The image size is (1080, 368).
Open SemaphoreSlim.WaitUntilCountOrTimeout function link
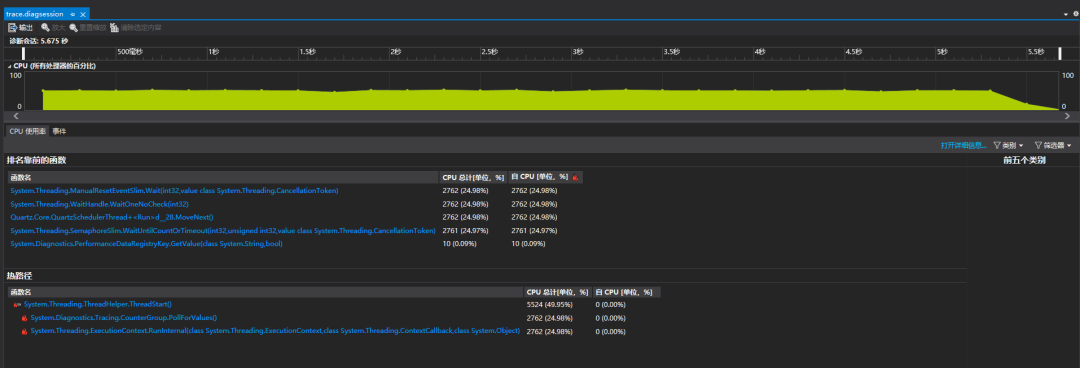222,230
